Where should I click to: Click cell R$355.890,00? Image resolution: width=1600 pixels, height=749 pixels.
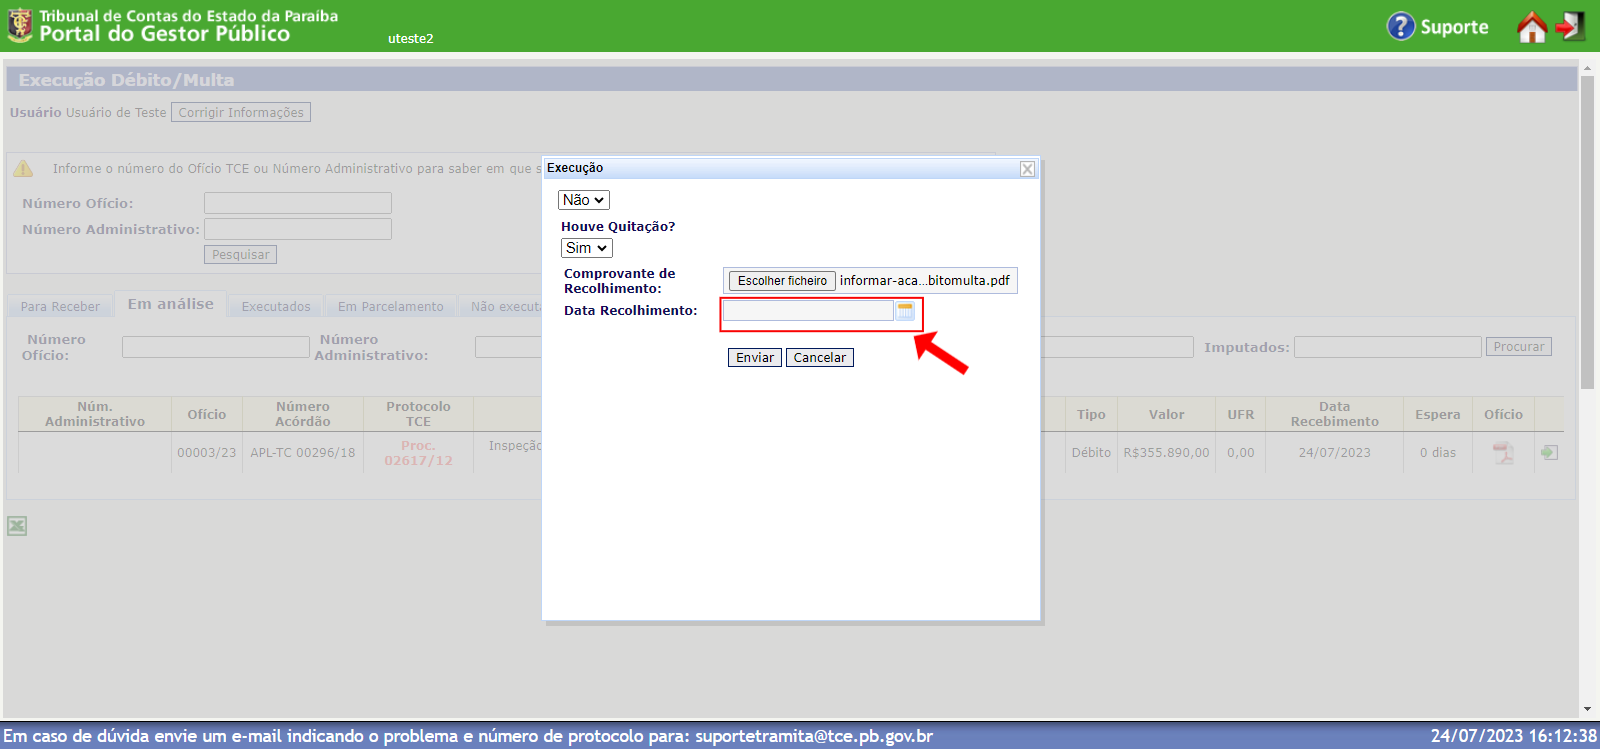(1166, 453)
